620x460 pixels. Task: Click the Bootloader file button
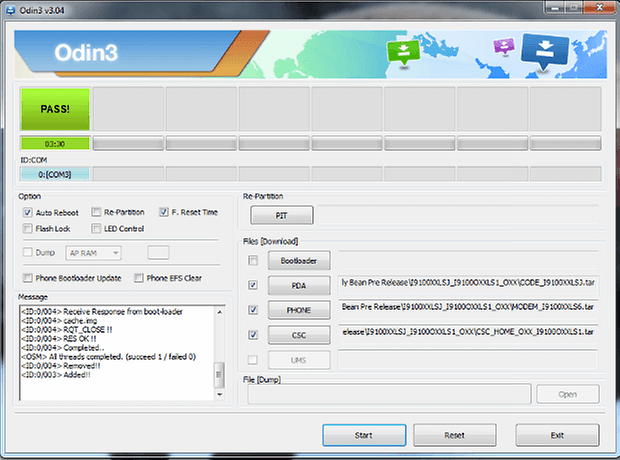point(299,261)
